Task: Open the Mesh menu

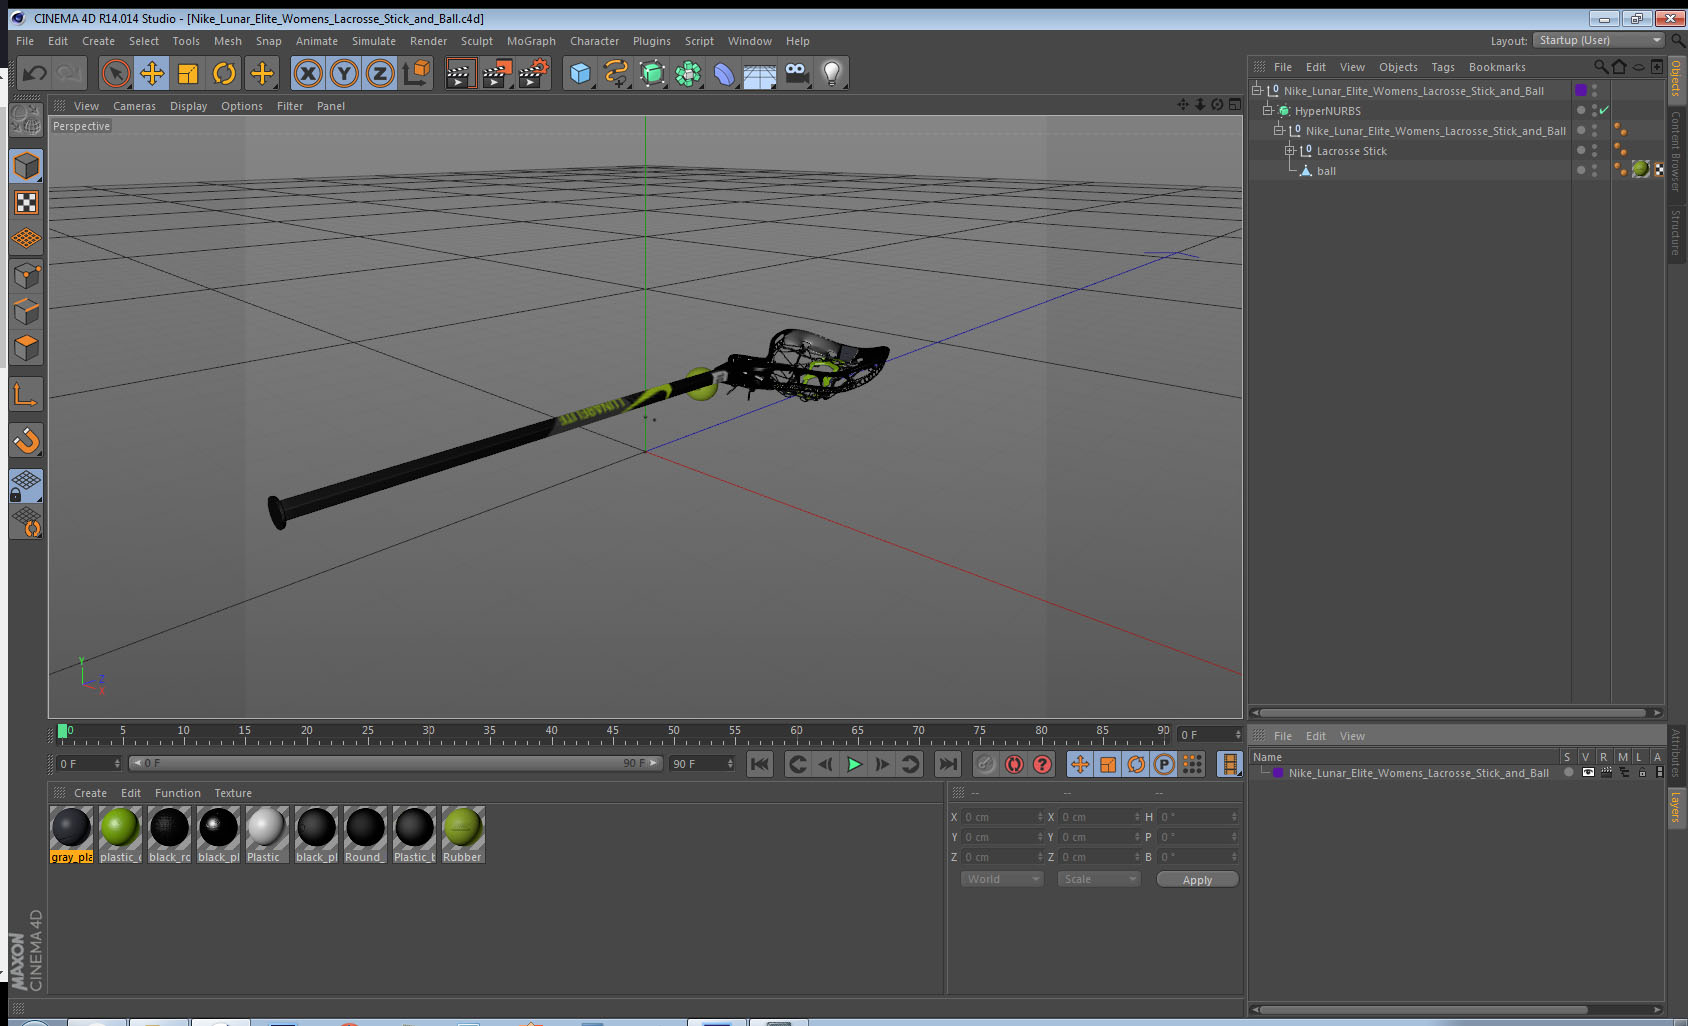Action: pos(227,41)
